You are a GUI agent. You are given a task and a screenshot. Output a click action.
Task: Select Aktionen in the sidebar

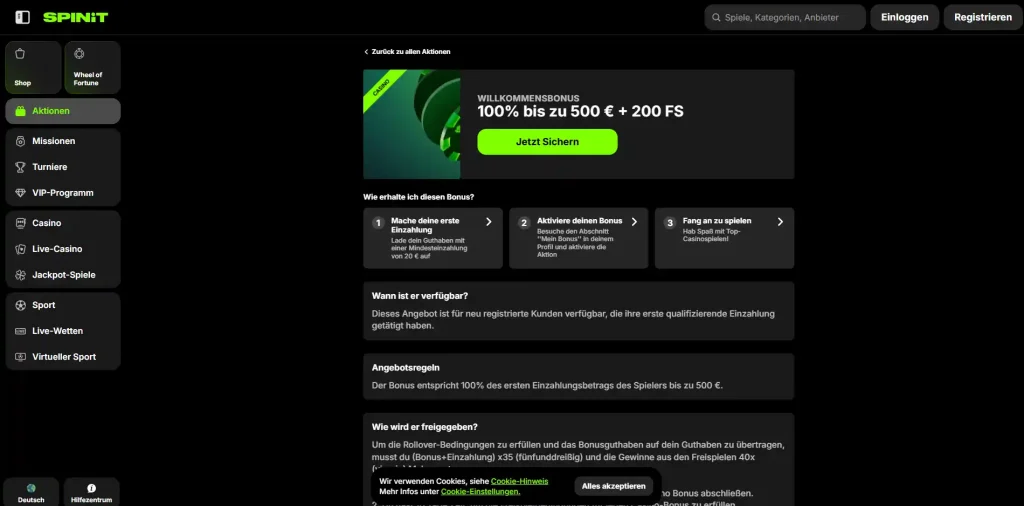pyautogui.click(x=63, y=111)
